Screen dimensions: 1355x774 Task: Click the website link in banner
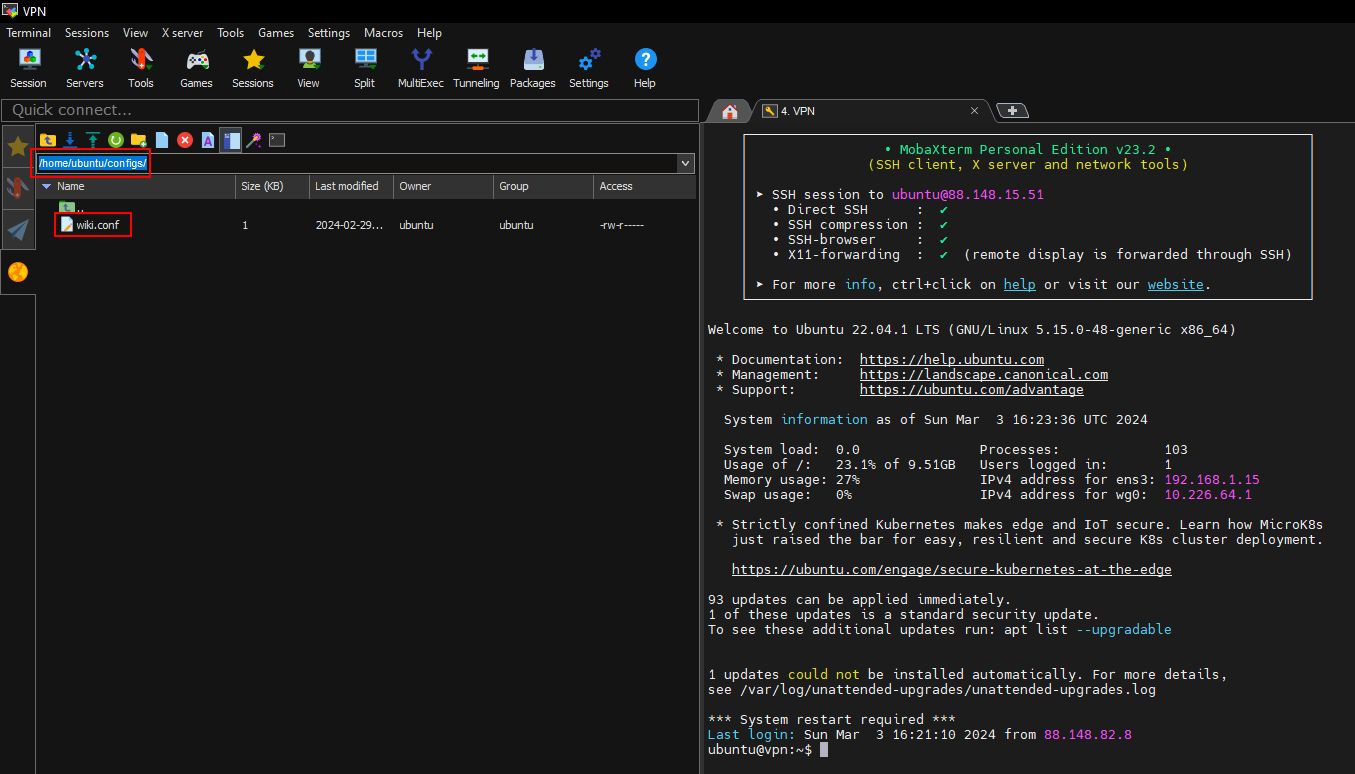[1175, 285]
